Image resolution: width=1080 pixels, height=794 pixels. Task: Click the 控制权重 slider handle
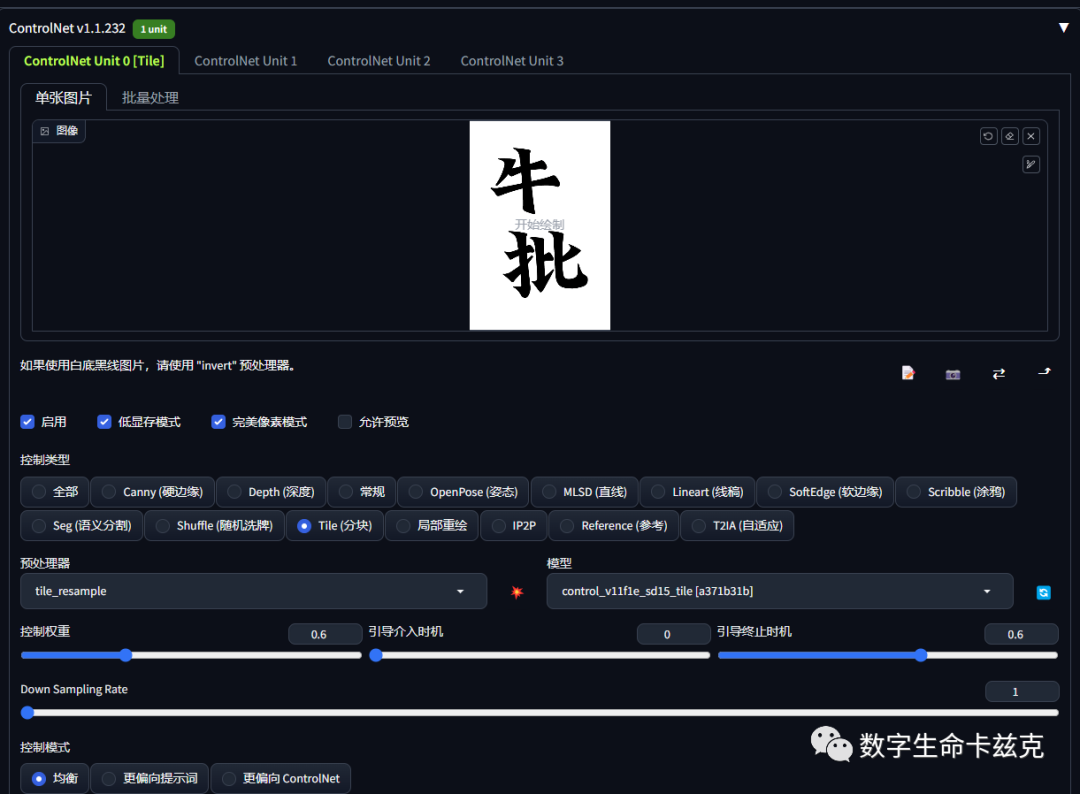125,655
